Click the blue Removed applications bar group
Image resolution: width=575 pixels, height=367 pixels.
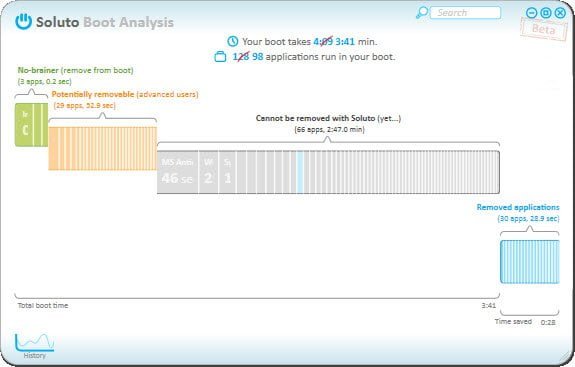(530, 262)
